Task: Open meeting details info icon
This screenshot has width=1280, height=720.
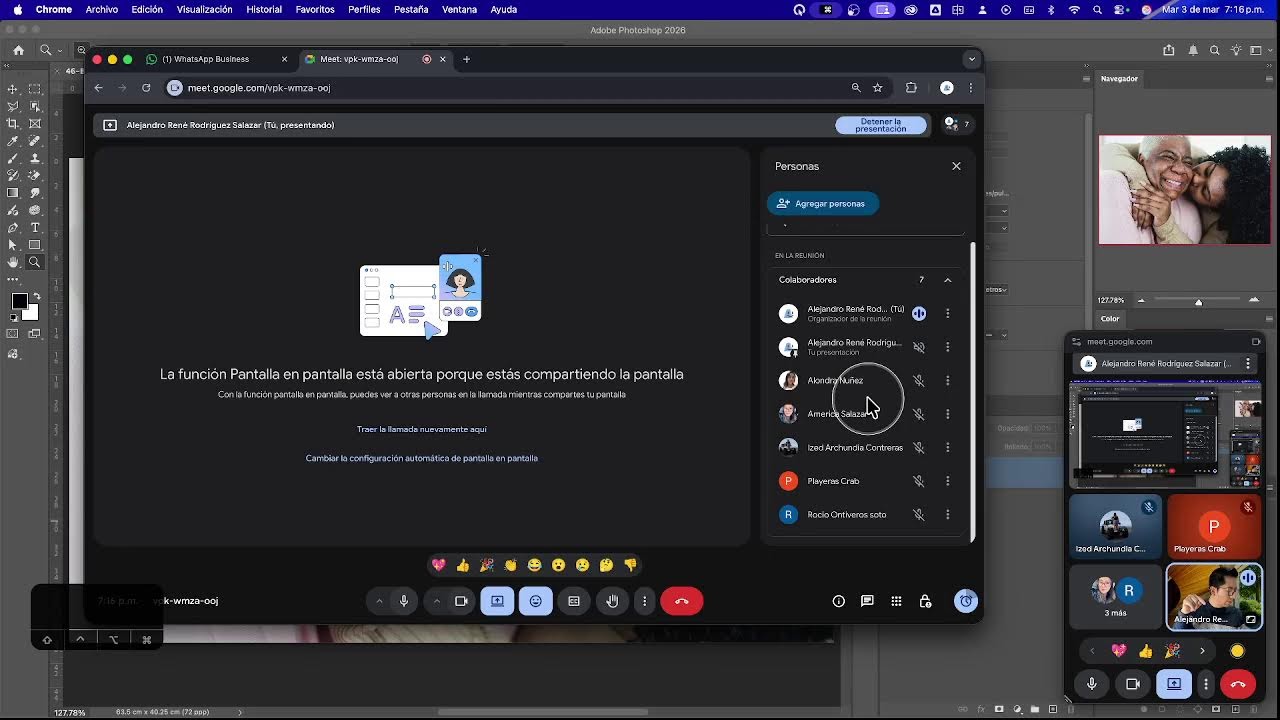Action: 839,601
